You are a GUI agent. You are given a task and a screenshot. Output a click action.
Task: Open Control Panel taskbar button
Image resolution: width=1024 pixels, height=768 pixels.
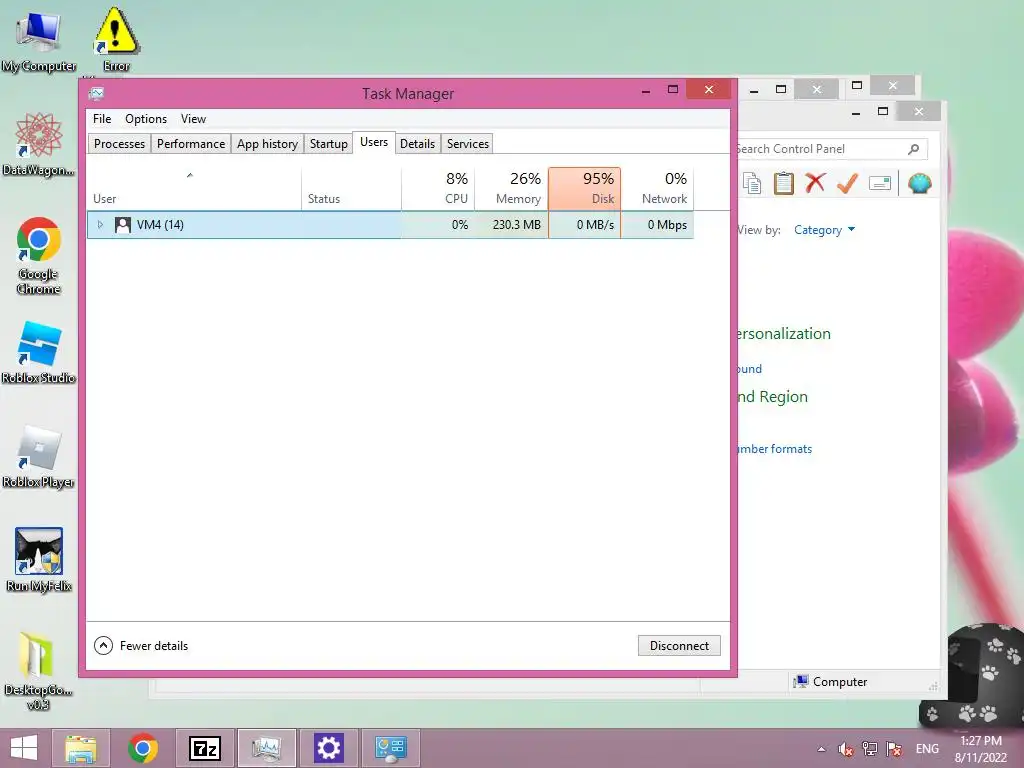391,748
